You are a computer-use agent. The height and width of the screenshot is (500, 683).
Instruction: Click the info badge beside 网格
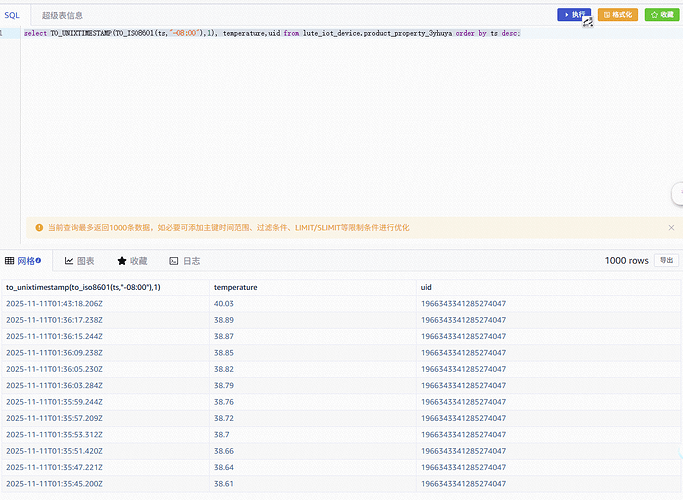tap(38, 261)
